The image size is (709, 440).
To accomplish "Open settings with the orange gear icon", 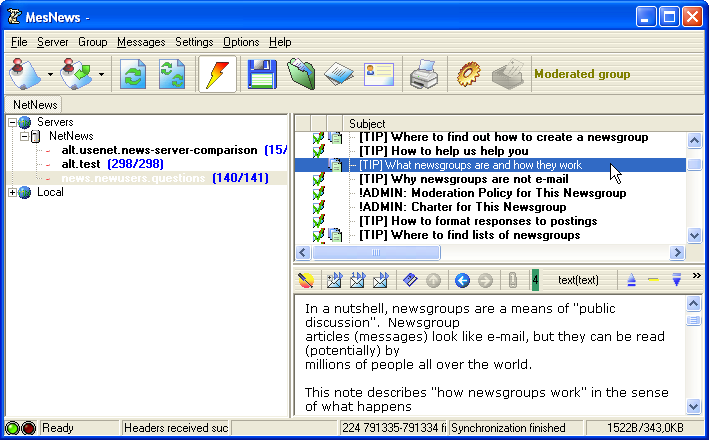I will tap(469, 74).
